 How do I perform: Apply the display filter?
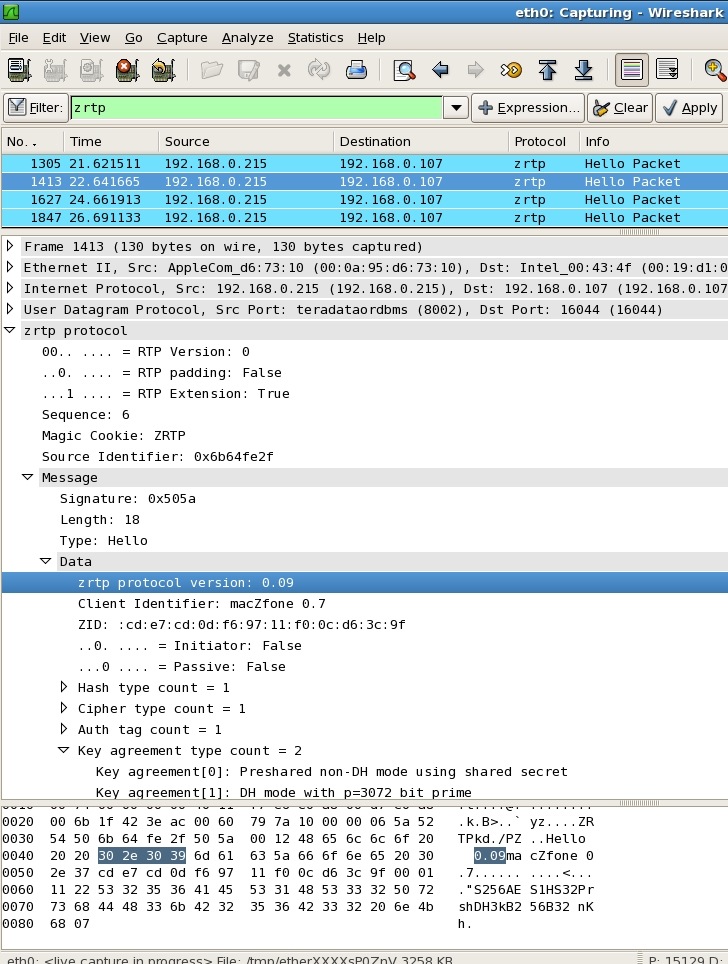point(688,108)
